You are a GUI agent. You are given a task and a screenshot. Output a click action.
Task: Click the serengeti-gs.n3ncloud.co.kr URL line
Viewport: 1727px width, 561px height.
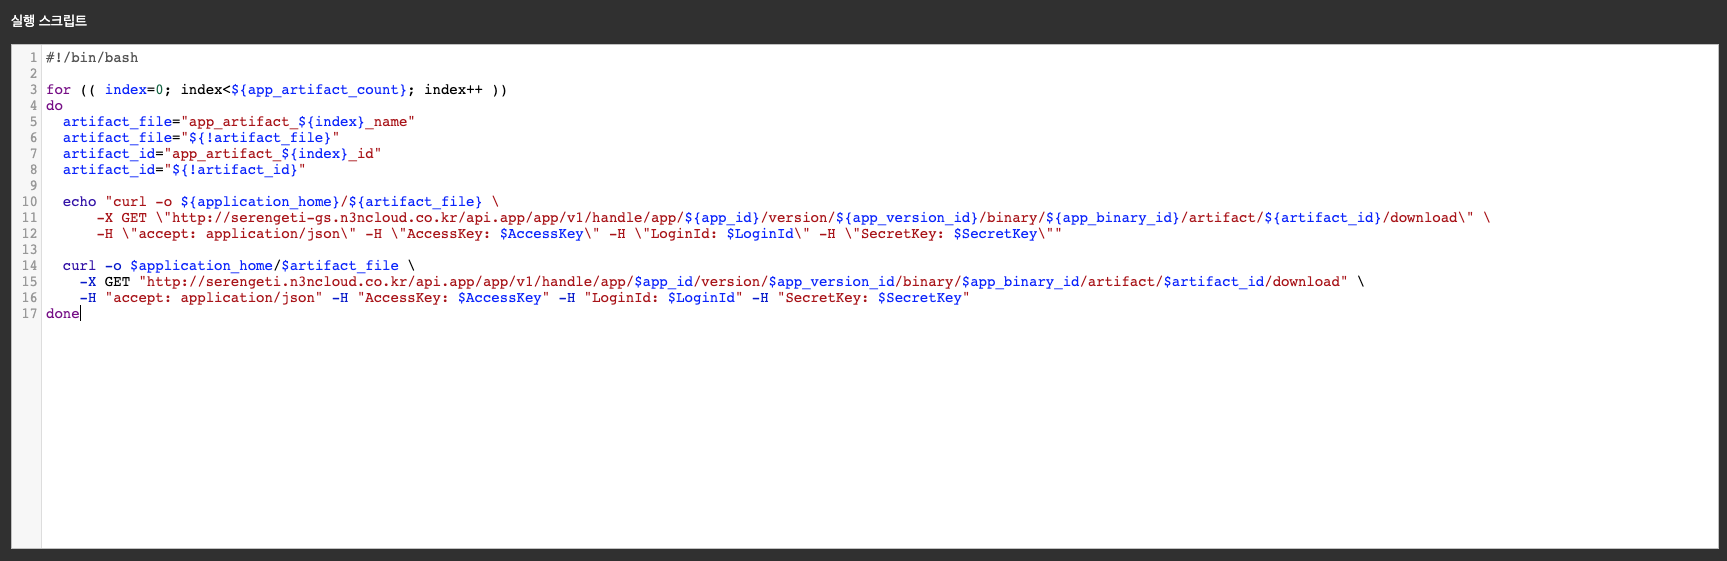[793, 218]
